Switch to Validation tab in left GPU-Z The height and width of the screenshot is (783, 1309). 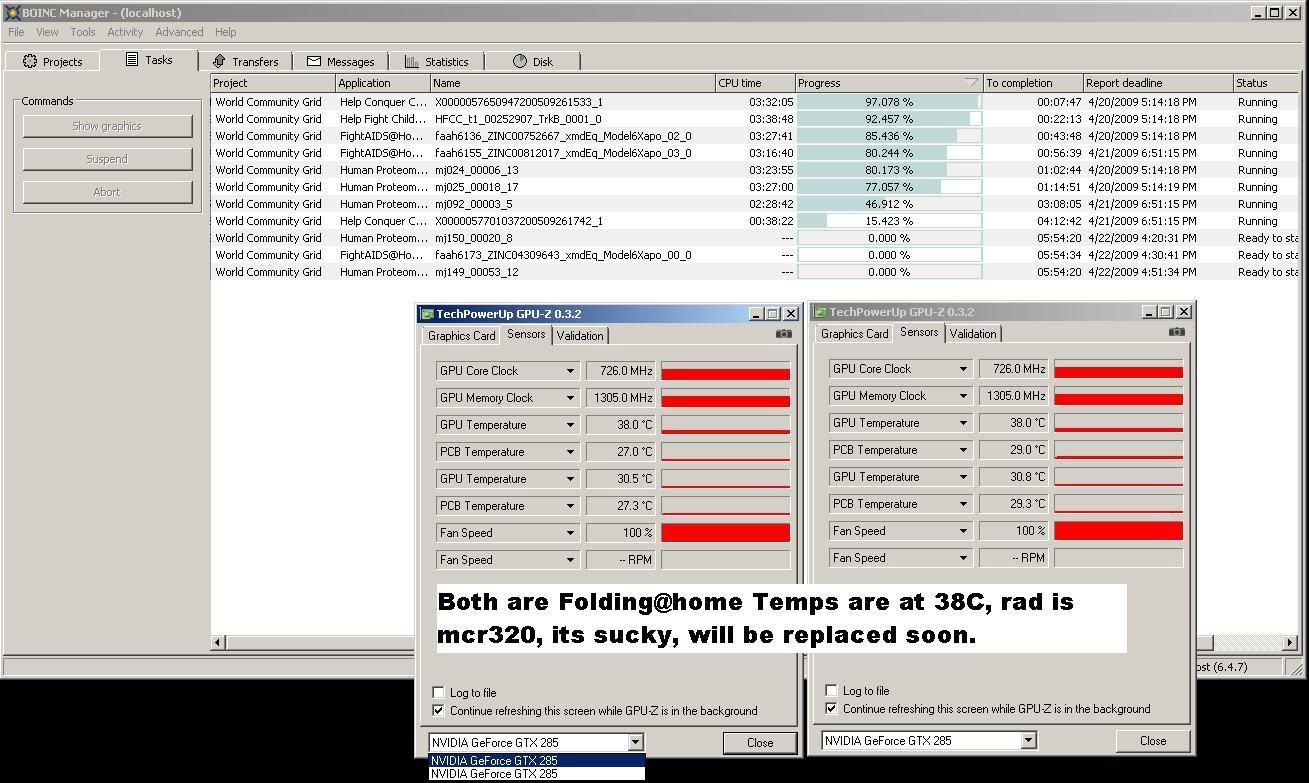(x=580, y=336)
